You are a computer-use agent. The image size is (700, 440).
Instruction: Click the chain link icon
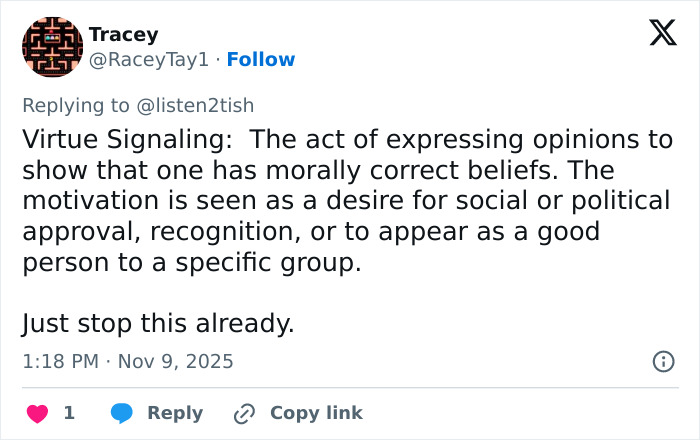[244, 413]
